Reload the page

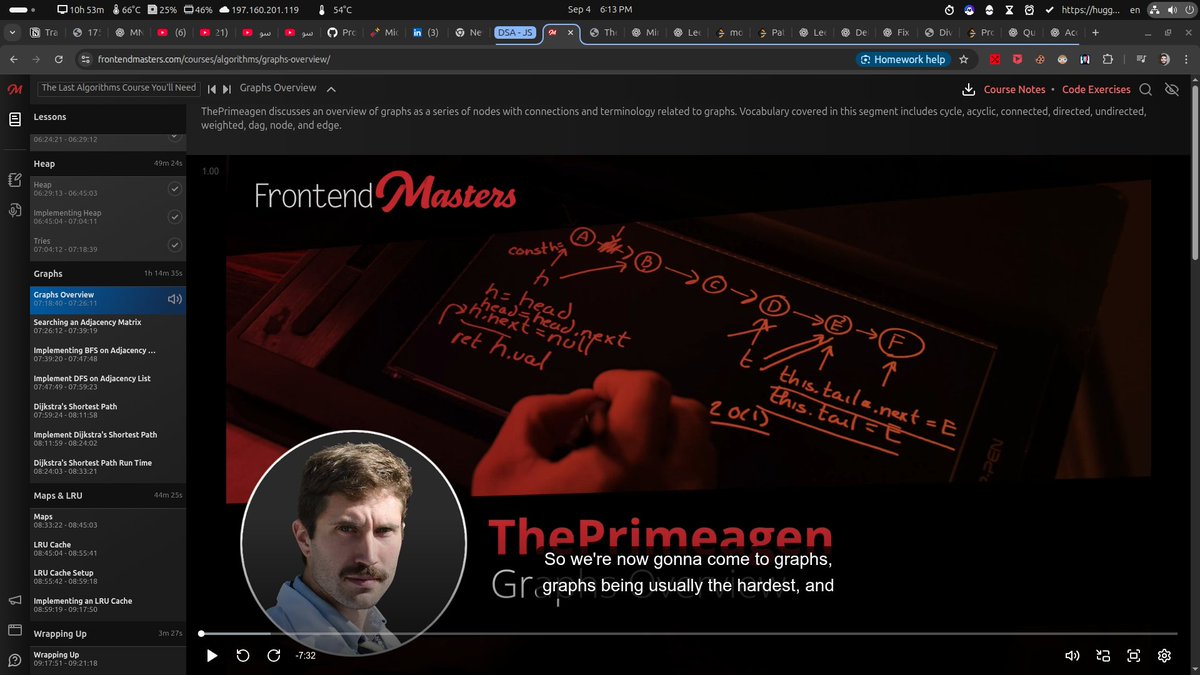coord(59,59)
